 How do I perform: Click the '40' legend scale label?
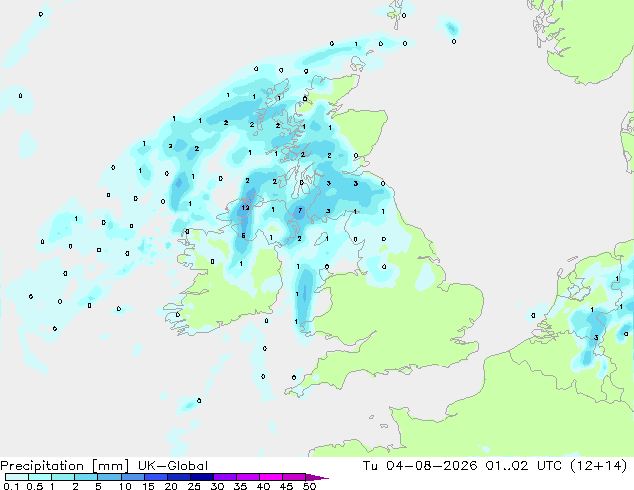click(x=263, y=486)
